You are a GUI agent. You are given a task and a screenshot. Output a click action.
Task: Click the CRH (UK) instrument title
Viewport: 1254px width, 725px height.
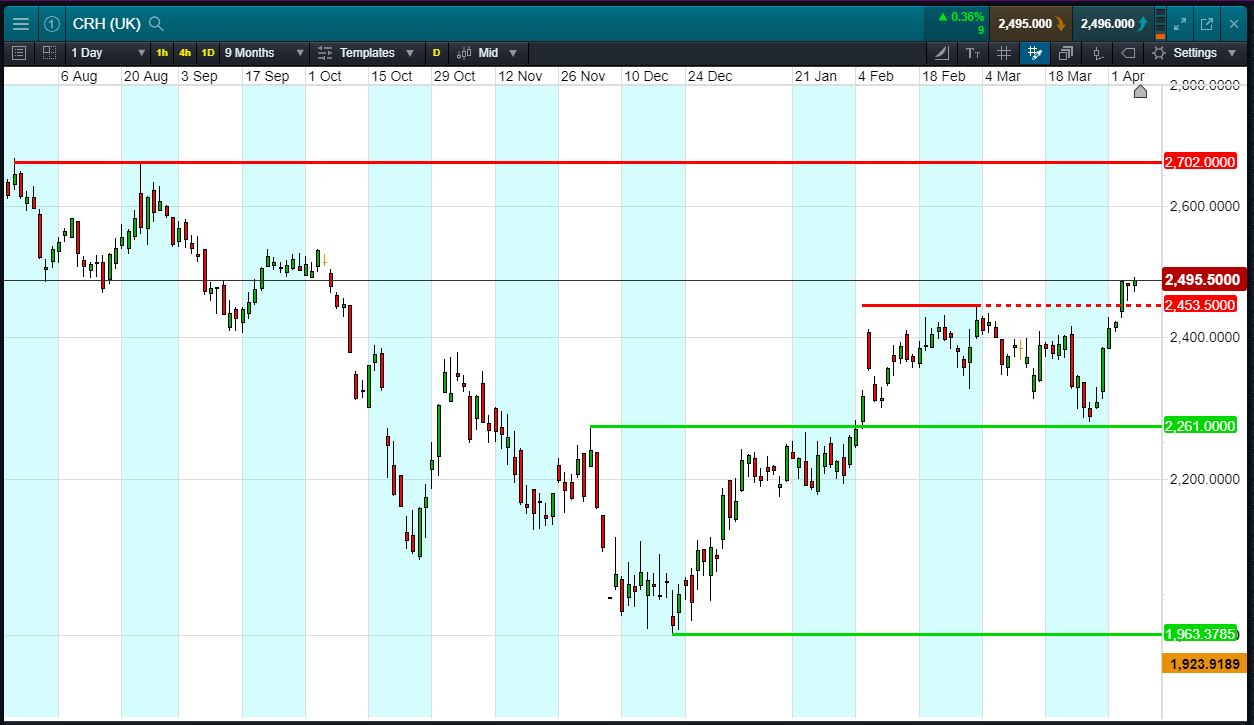point(106,24)
